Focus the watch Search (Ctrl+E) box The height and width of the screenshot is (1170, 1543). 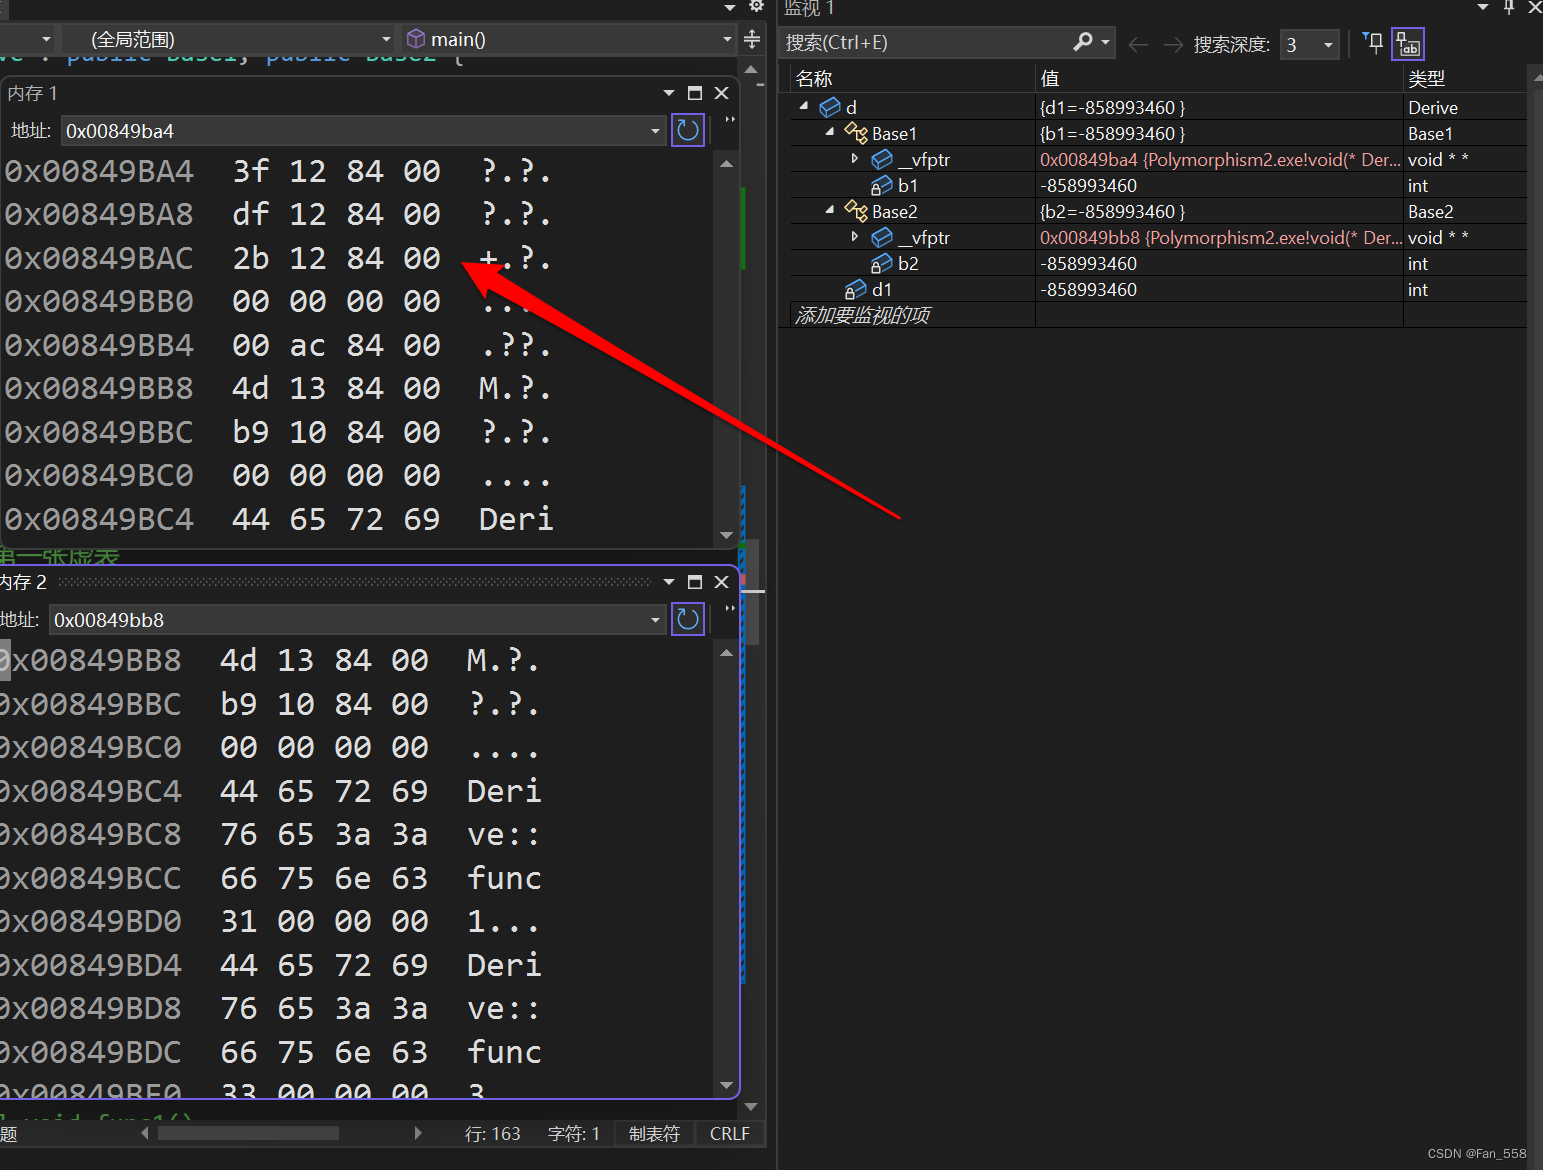(925, 43)
